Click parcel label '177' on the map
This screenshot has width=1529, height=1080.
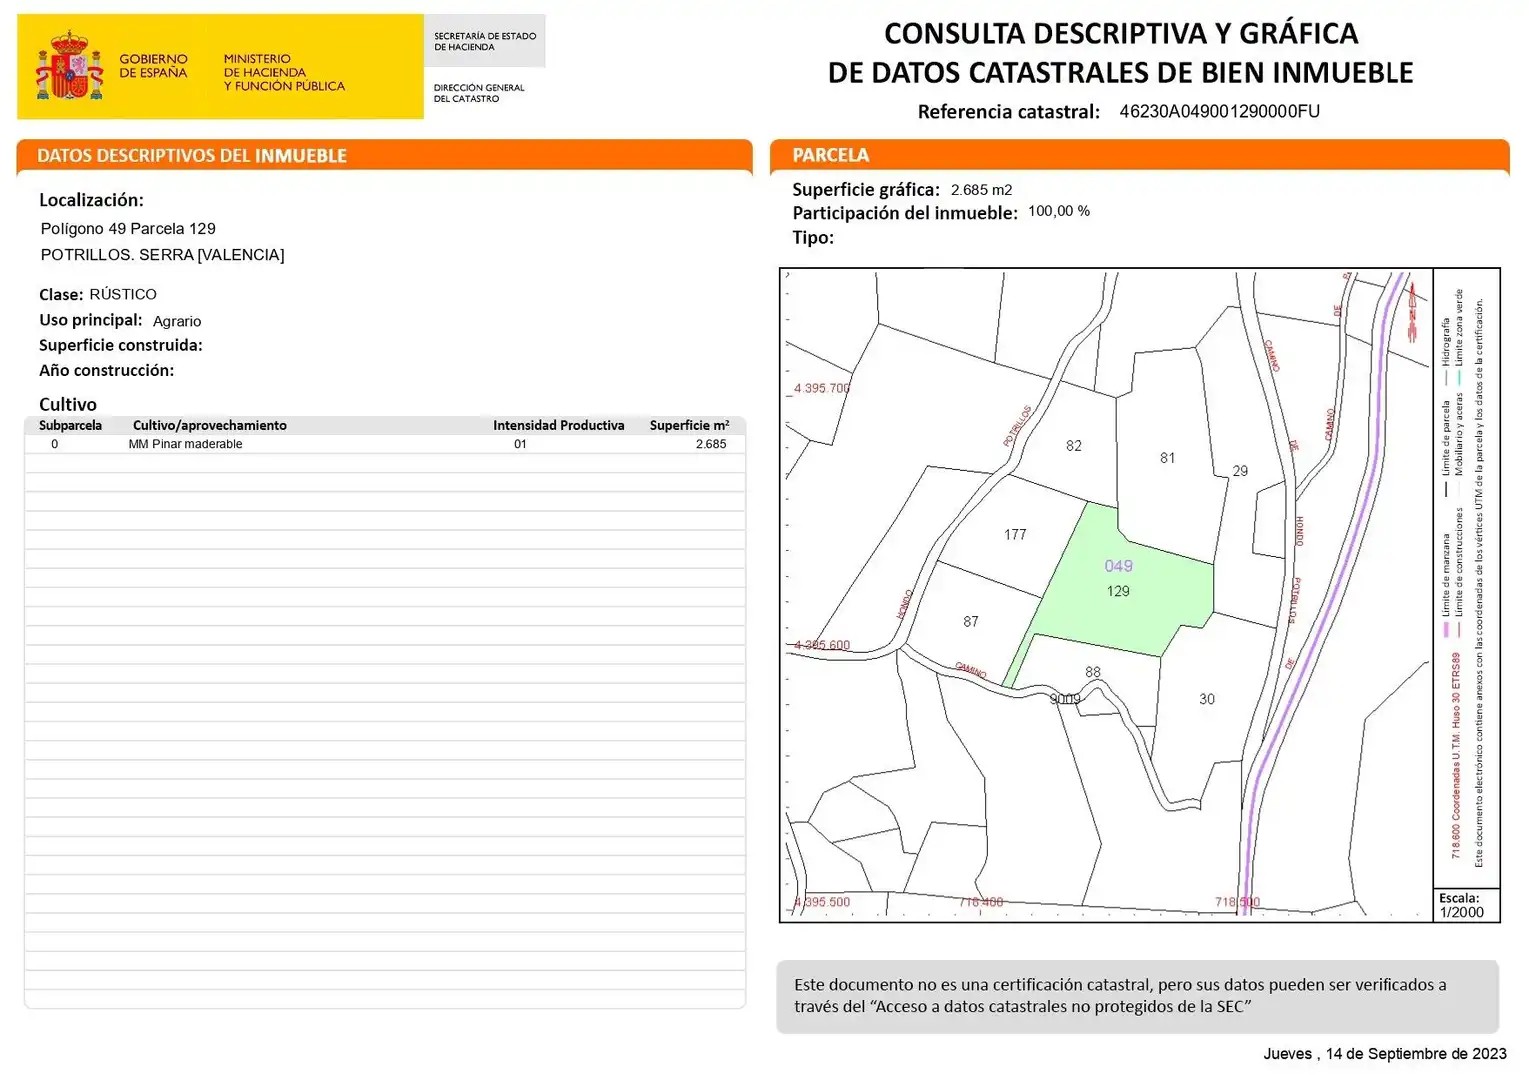pos(1015,535)
